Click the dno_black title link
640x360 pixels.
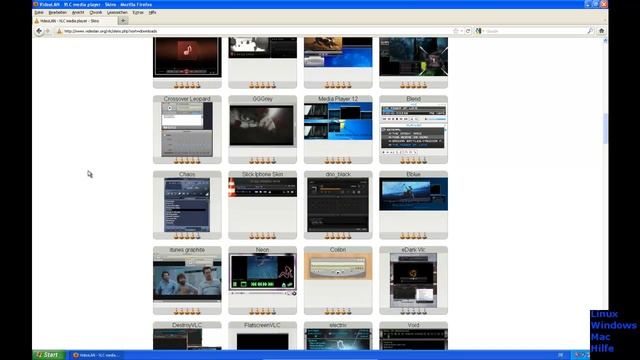[338, 174]
